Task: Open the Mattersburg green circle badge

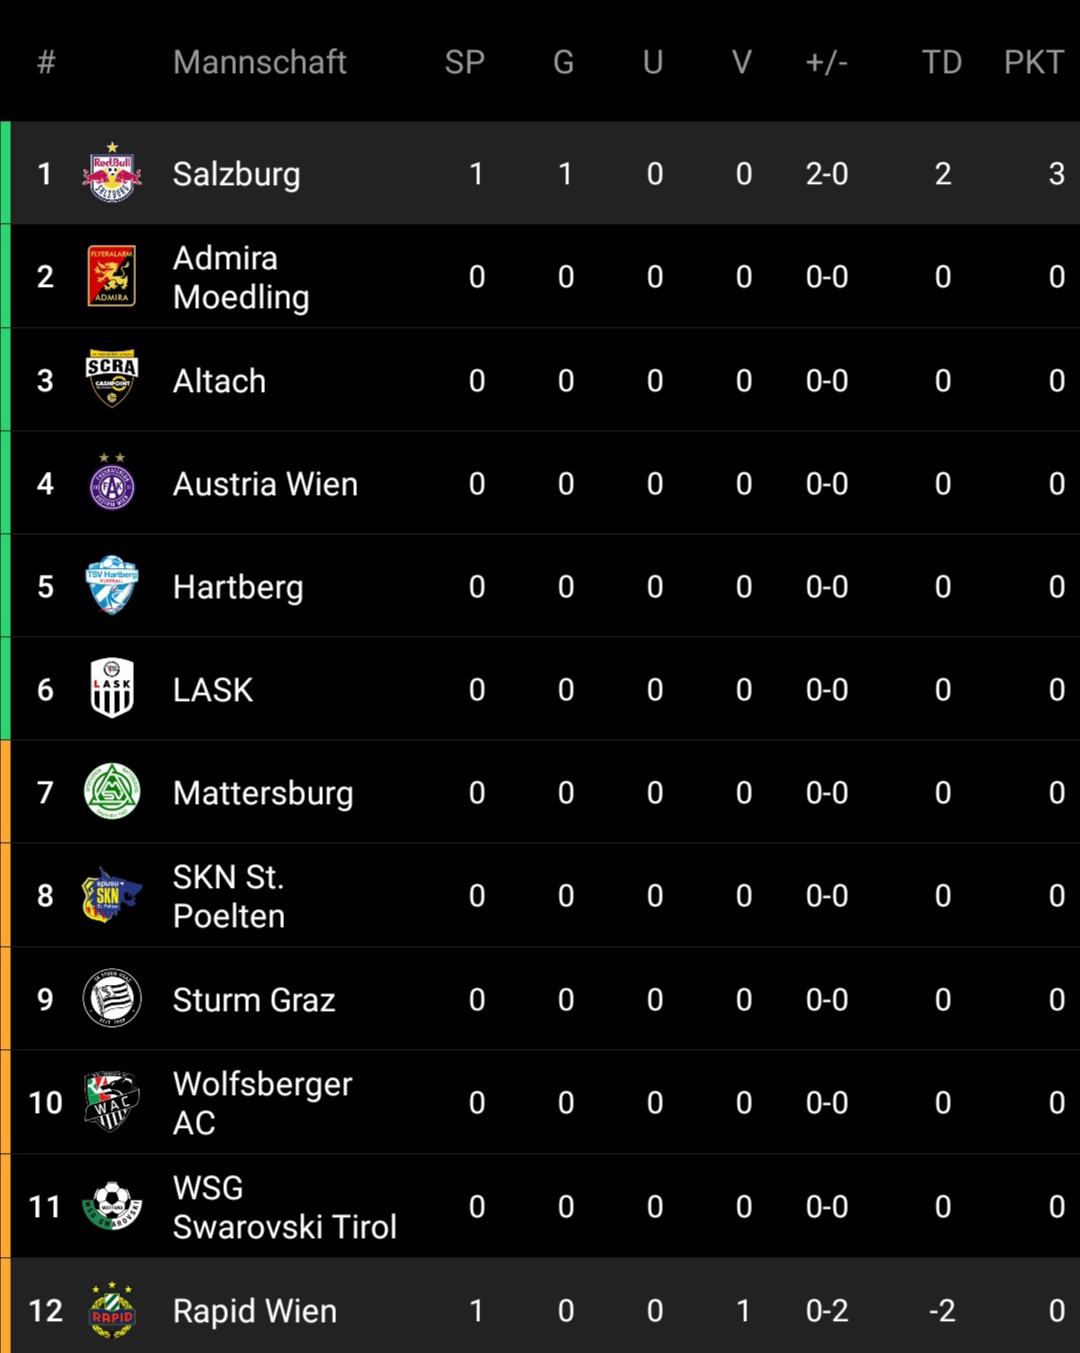Action: [x=112, y=791]
